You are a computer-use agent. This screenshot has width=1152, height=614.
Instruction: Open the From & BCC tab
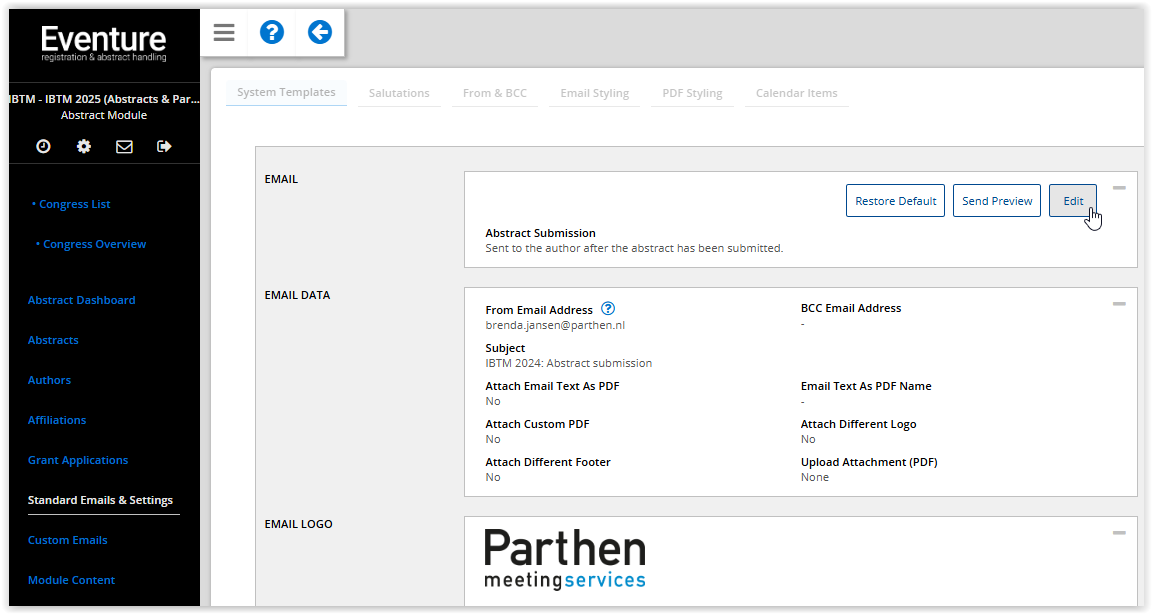point(494,93)
